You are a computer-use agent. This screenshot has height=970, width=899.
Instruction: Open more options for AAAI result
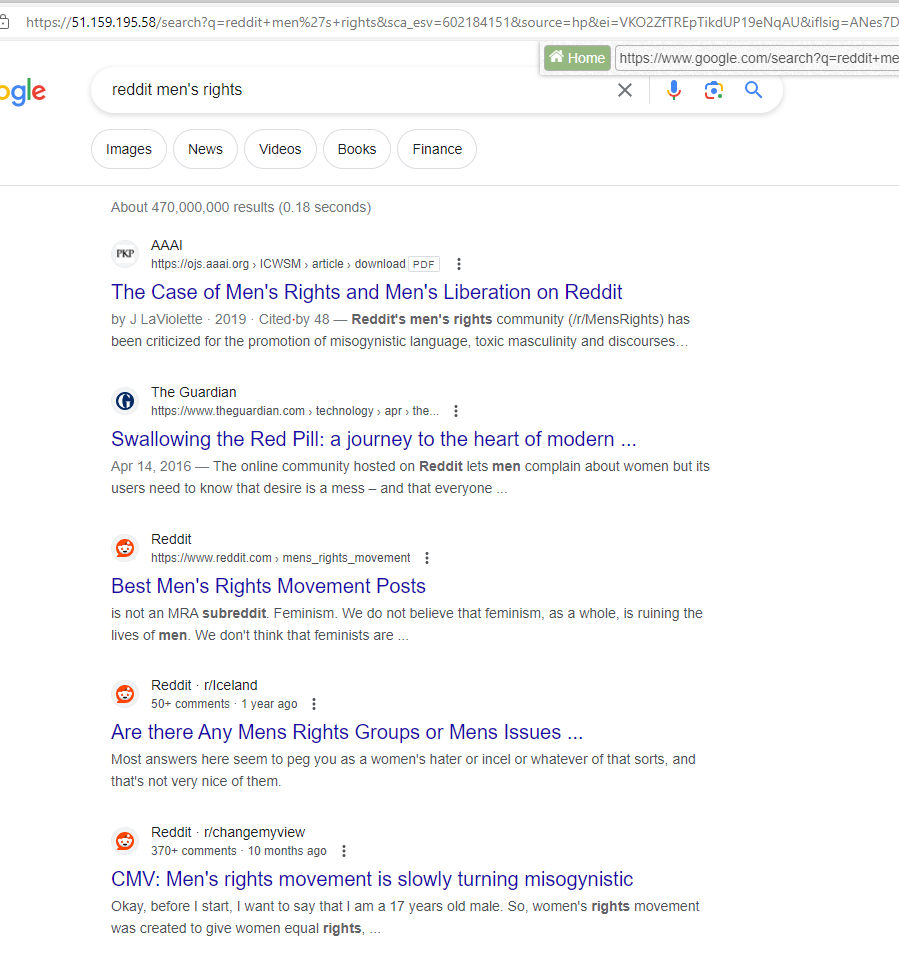coord(458,264)
